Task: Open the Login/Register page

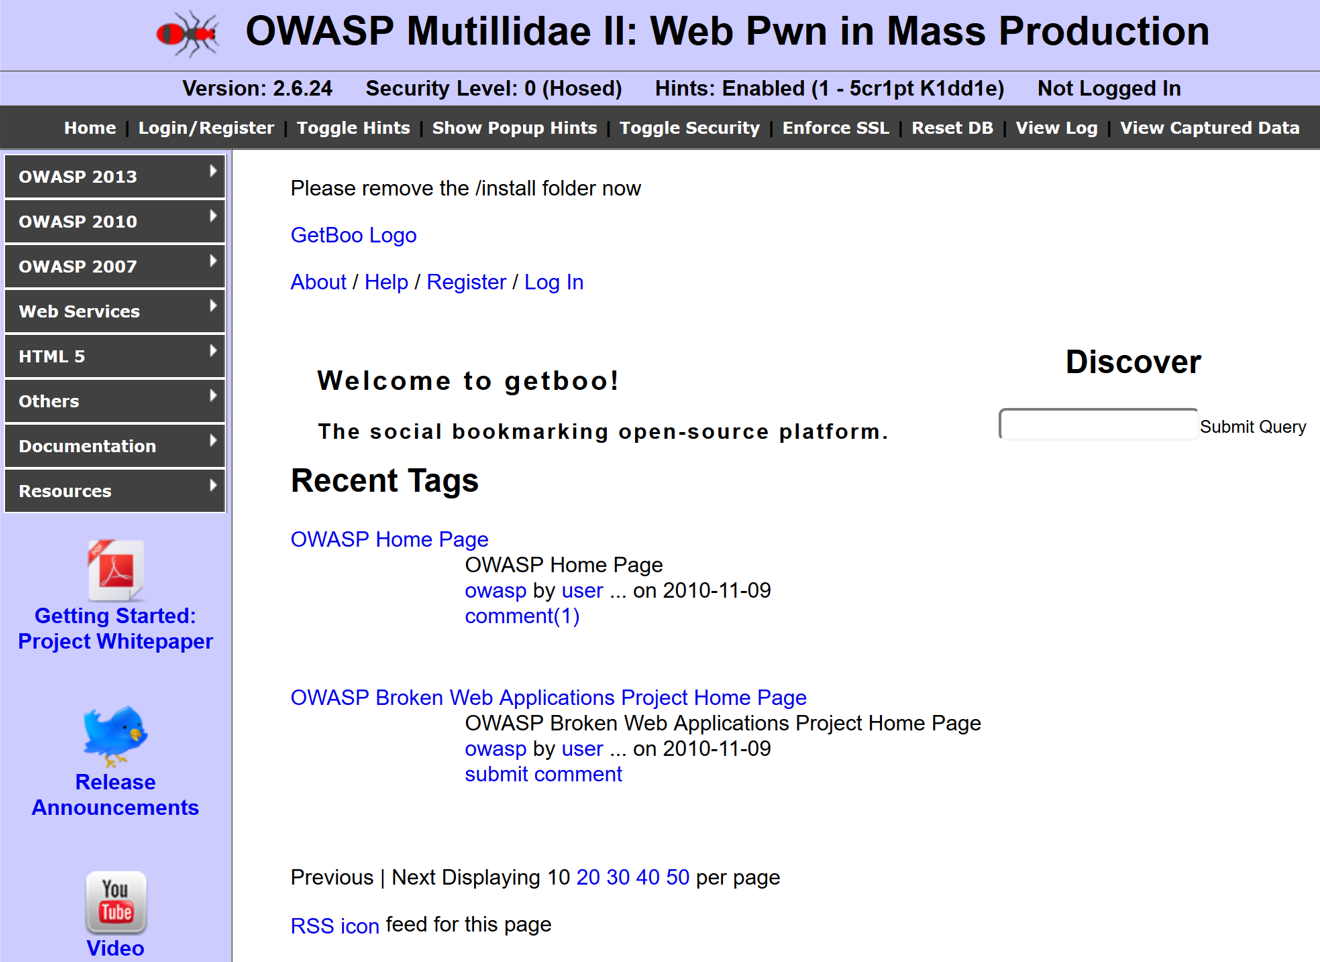Action: [206, 128]
